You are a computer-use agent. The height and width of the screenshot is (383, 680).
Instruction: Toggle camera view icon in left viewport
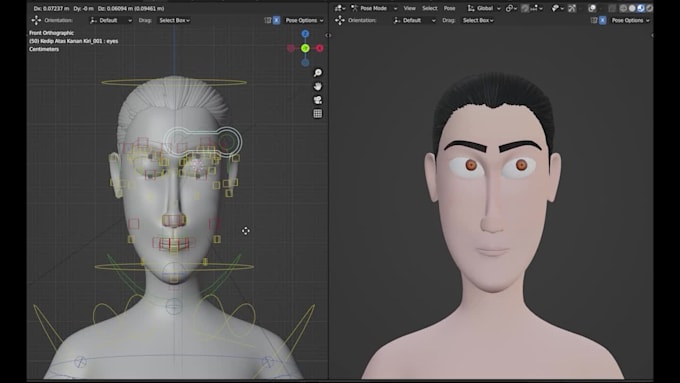317,100
